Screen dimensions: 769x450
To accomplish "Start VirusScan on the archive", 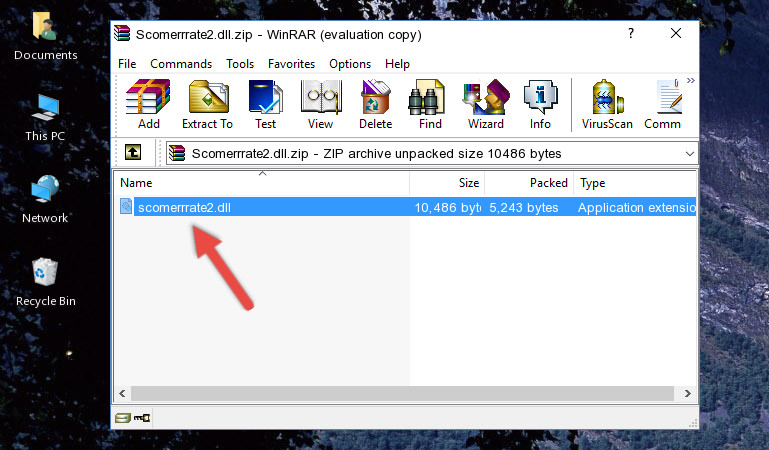I will point(607,105).
